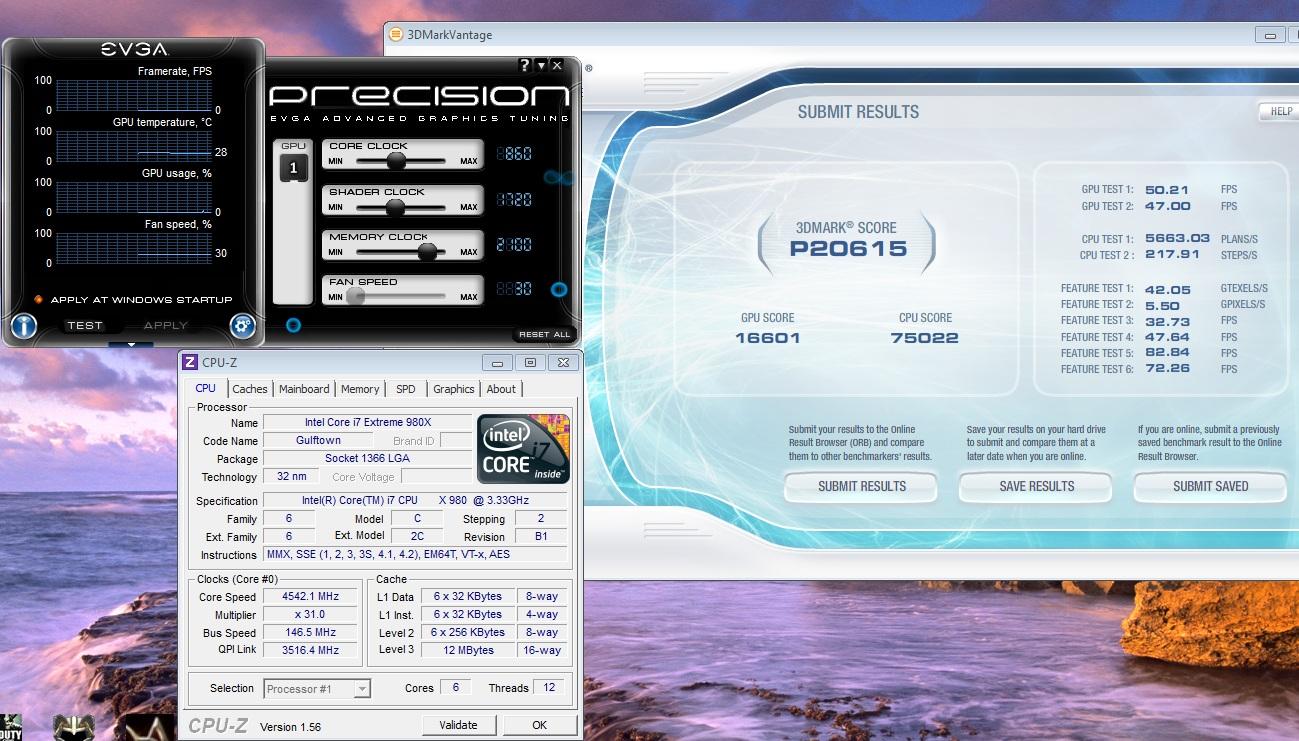
Task: Click the Threads count field showing 12
Action: tap(549, 687)
